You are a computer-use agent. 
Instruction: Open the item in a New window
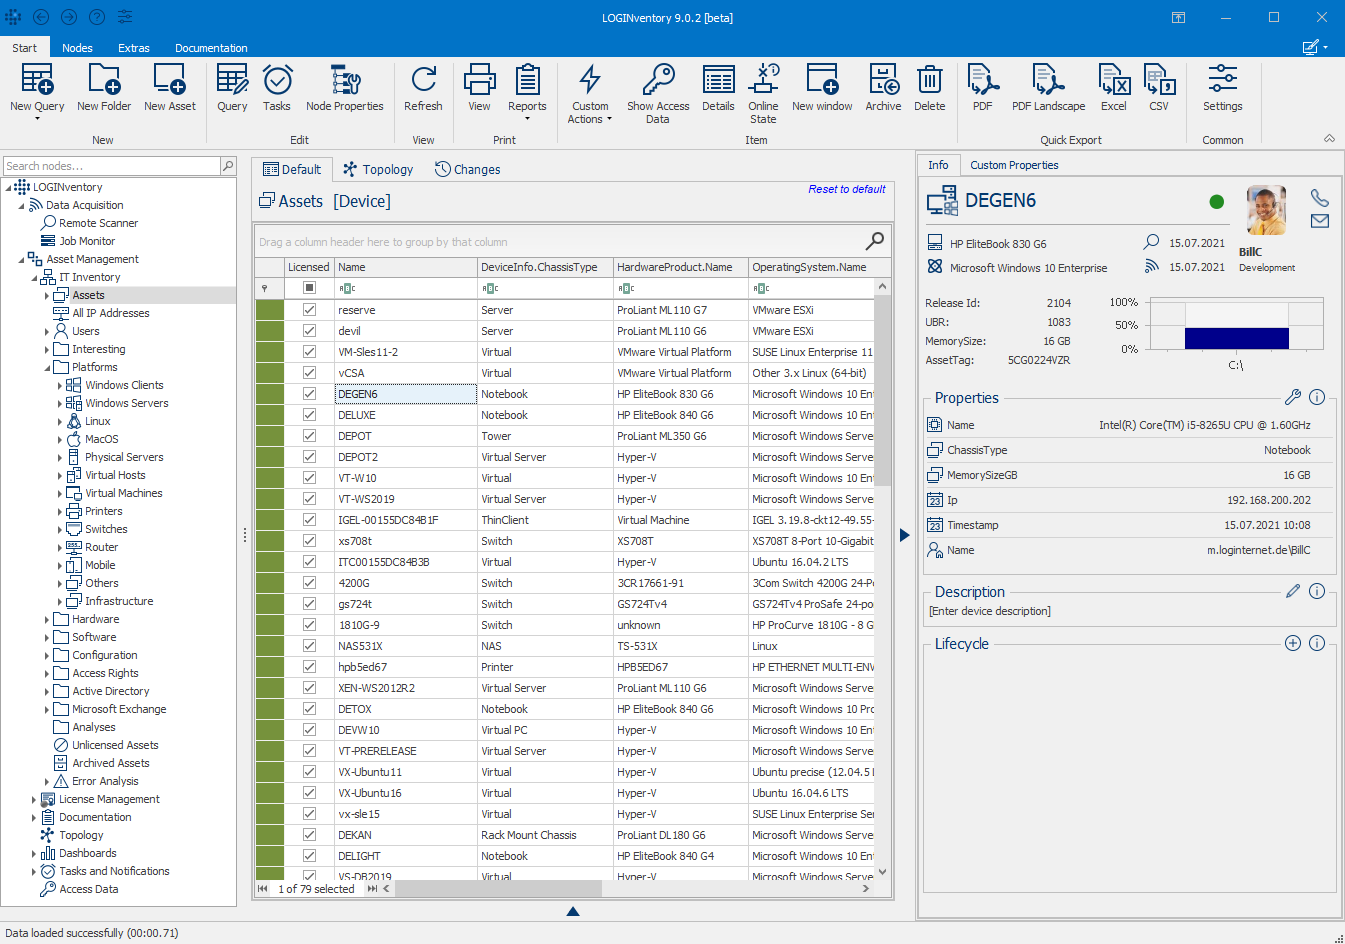tap(822, 88)
